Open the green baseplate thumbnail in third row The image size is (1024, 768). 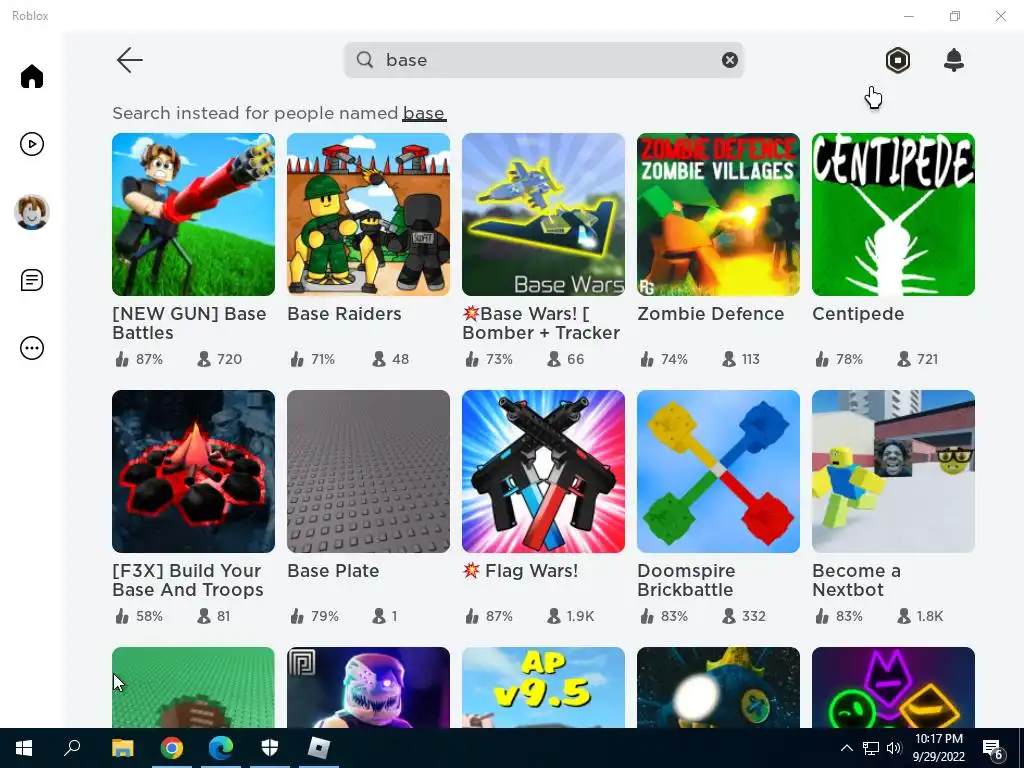tap(193, 687)
